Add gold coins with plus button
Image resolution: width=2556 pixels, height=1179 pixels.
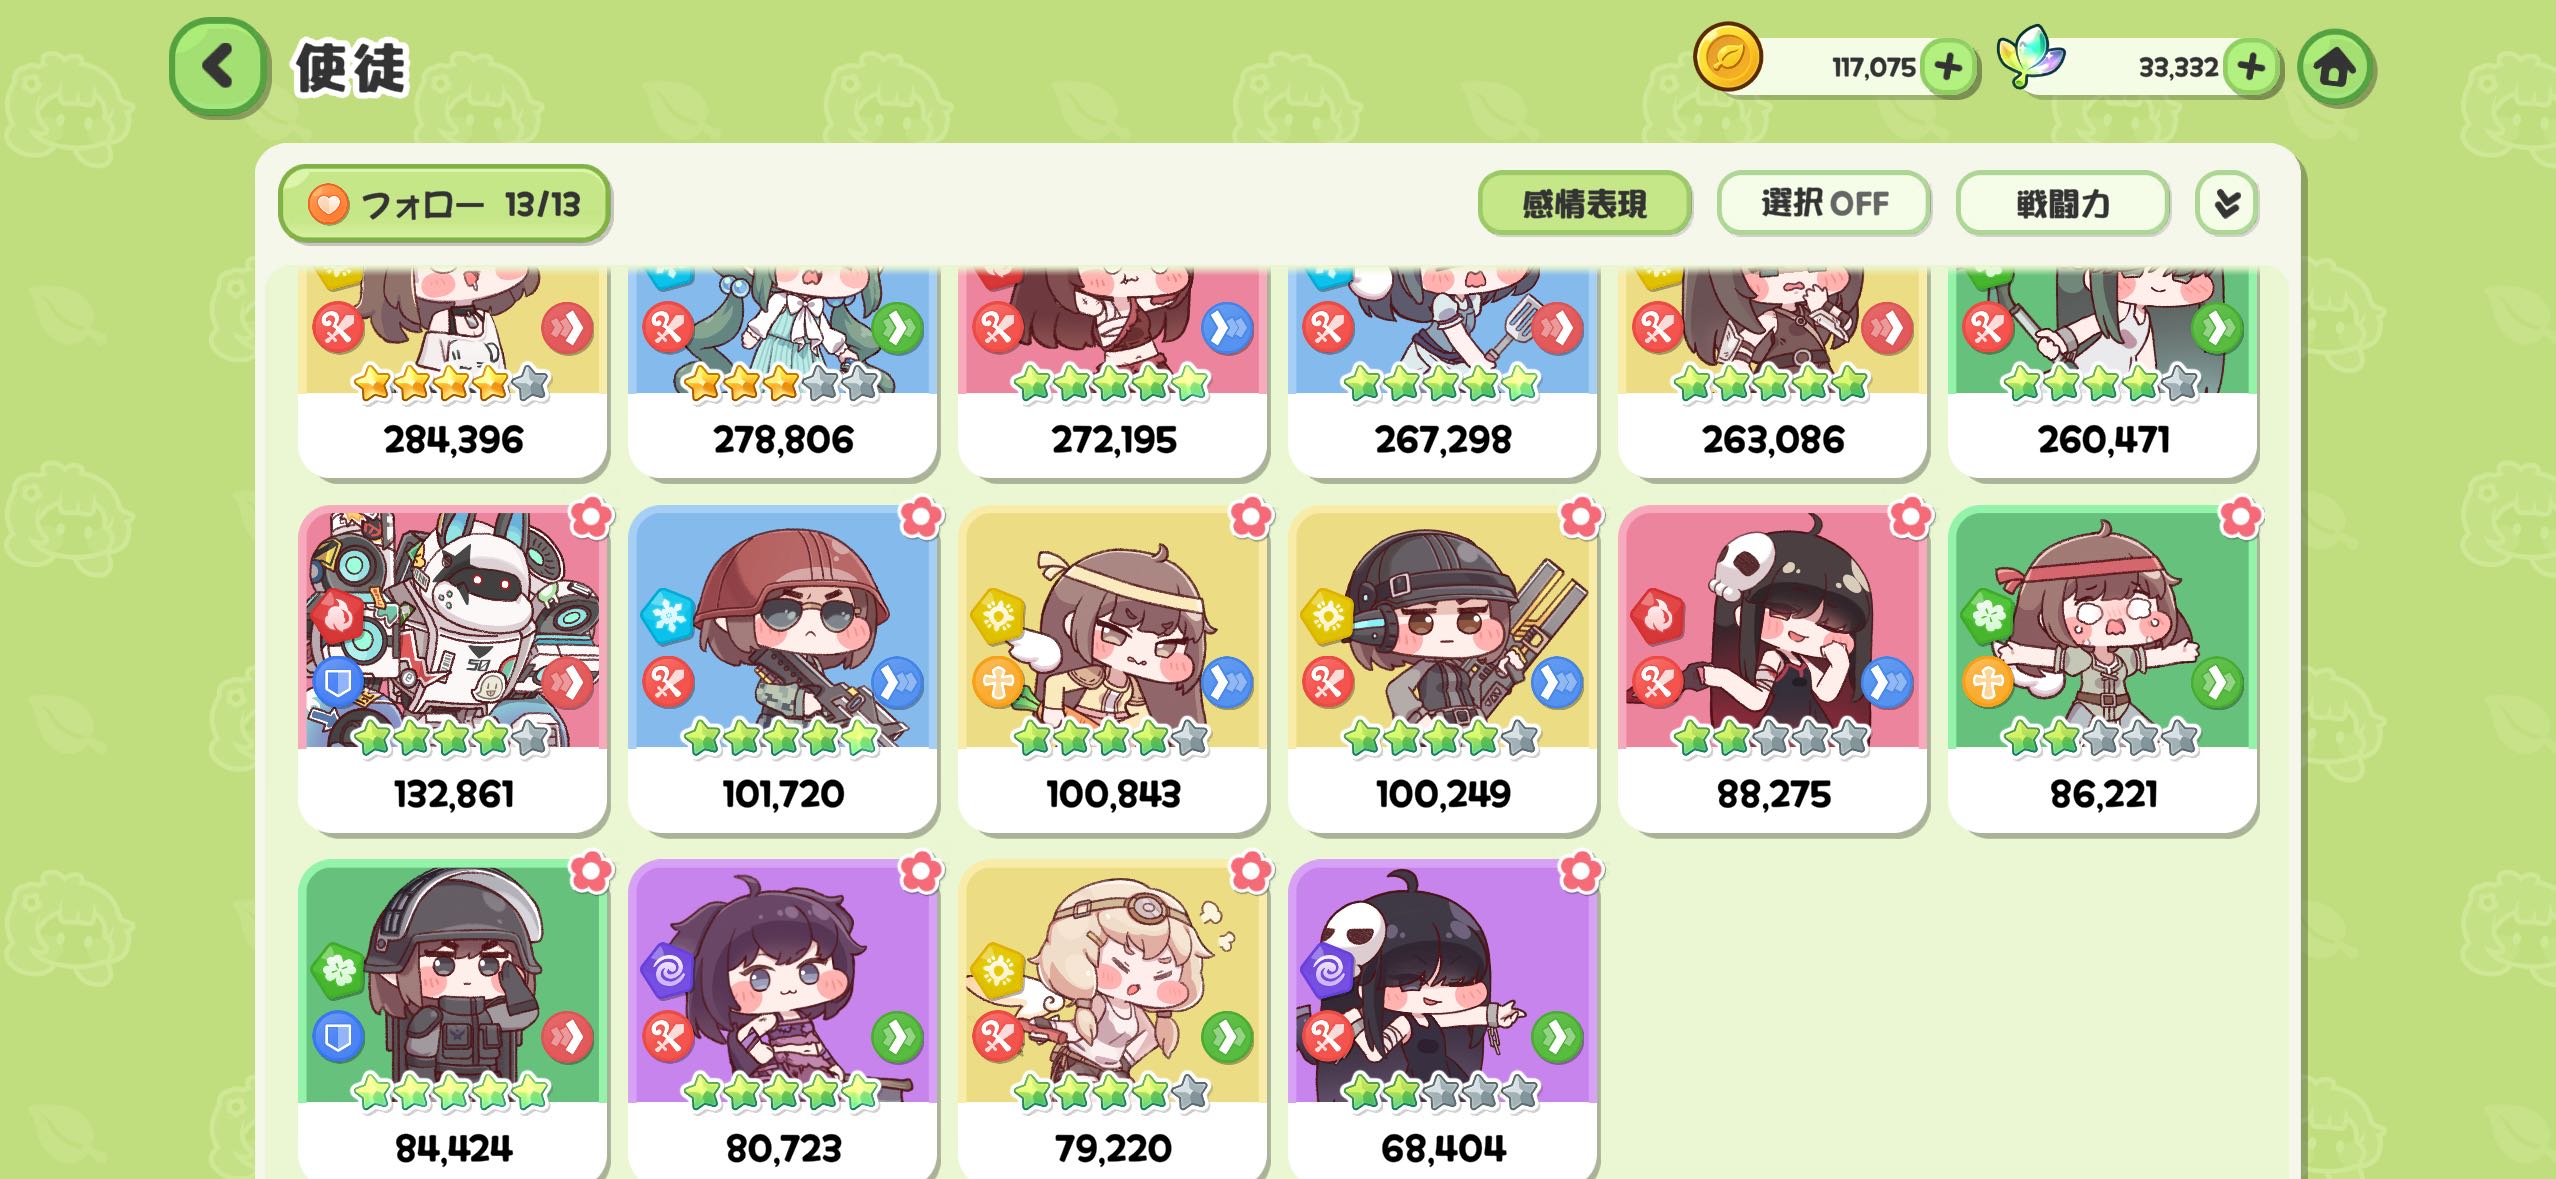(x=1948, y=68)
